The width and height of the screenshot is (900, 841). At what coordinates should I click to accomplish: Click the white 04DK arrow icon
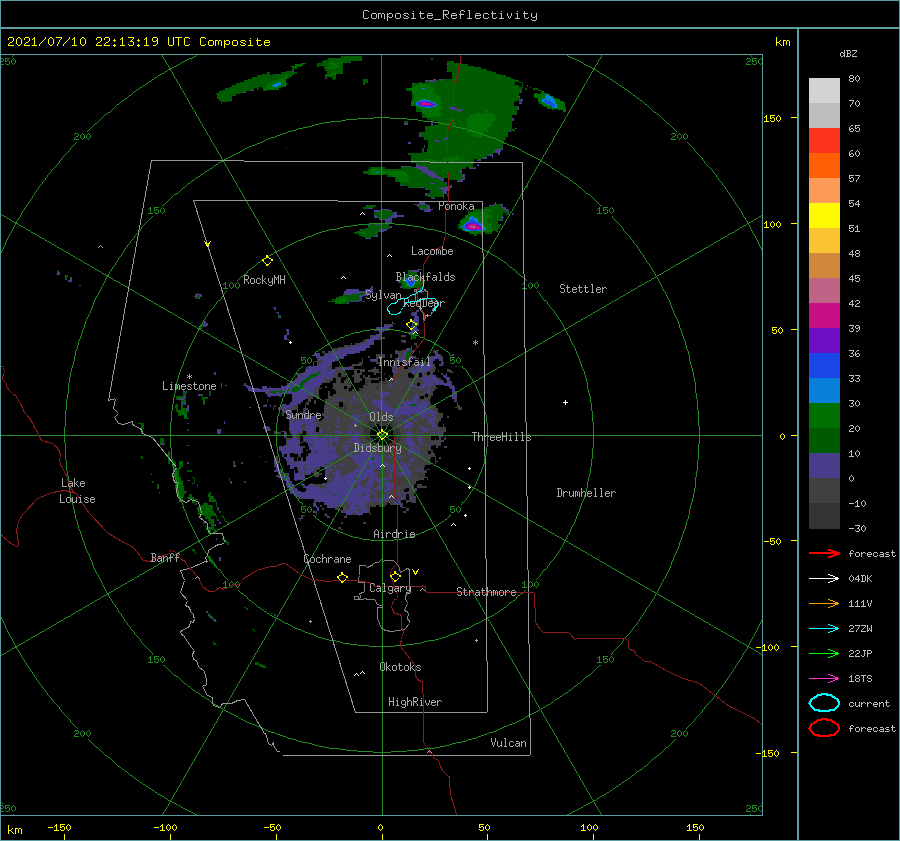(x=824, y=578)
